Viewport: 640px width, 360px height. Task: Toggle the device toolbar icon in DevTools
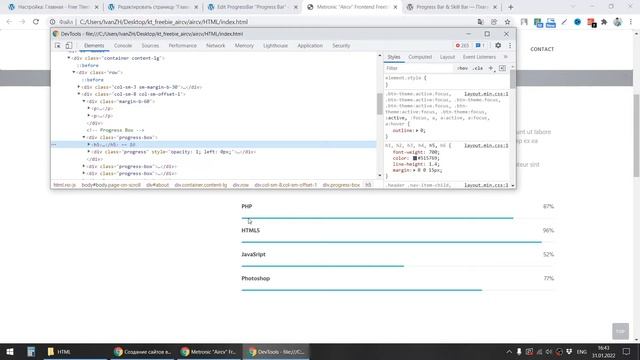click(69, 46)
